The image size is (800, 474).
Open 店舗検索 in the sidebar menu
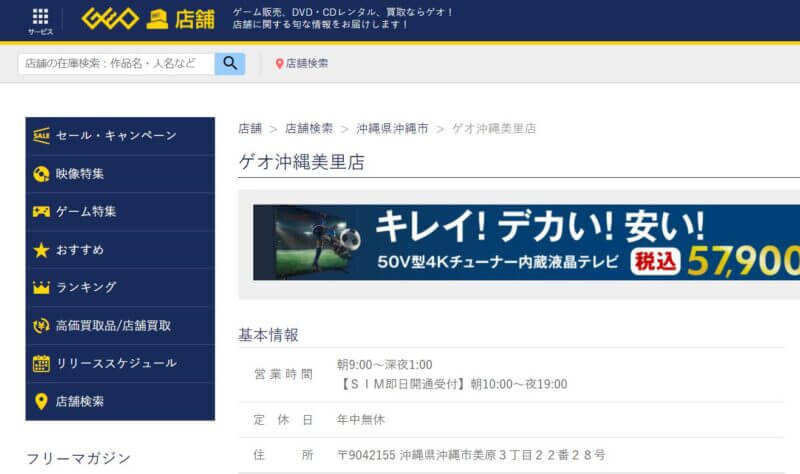pos(120,402)
